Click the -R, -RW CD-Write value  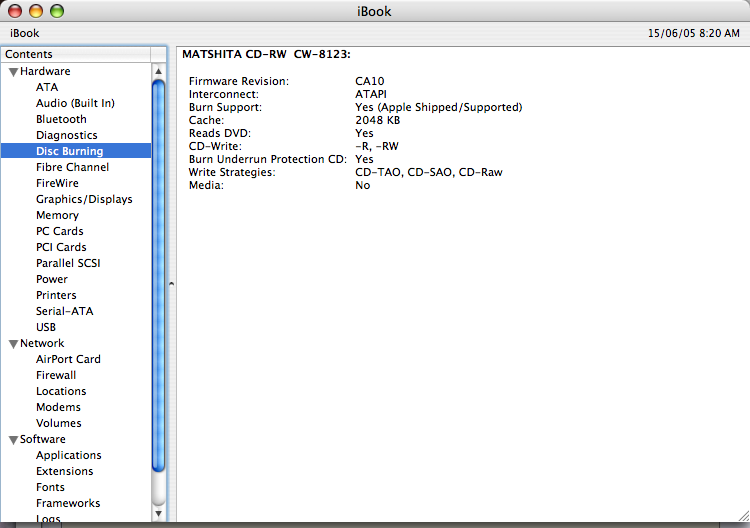pos(376,146)
